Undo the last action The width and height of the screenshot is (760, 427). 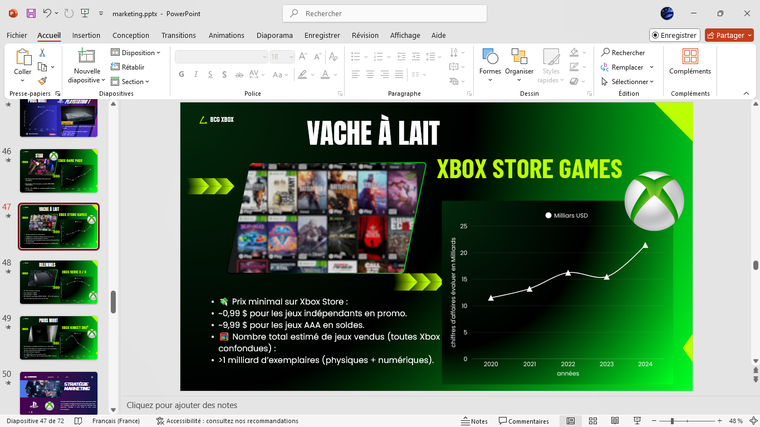(x=47, y=14)
